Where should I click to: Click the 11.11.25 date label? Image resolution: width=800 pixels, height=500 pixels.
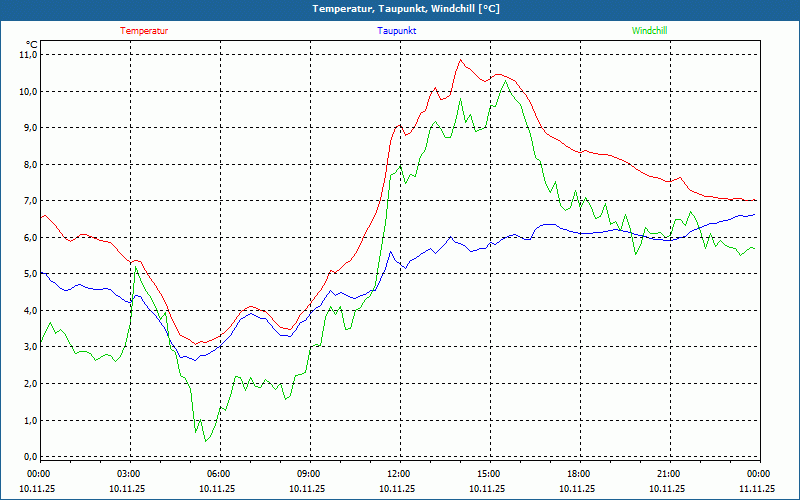pyautogui.click(x=756, y=489)
